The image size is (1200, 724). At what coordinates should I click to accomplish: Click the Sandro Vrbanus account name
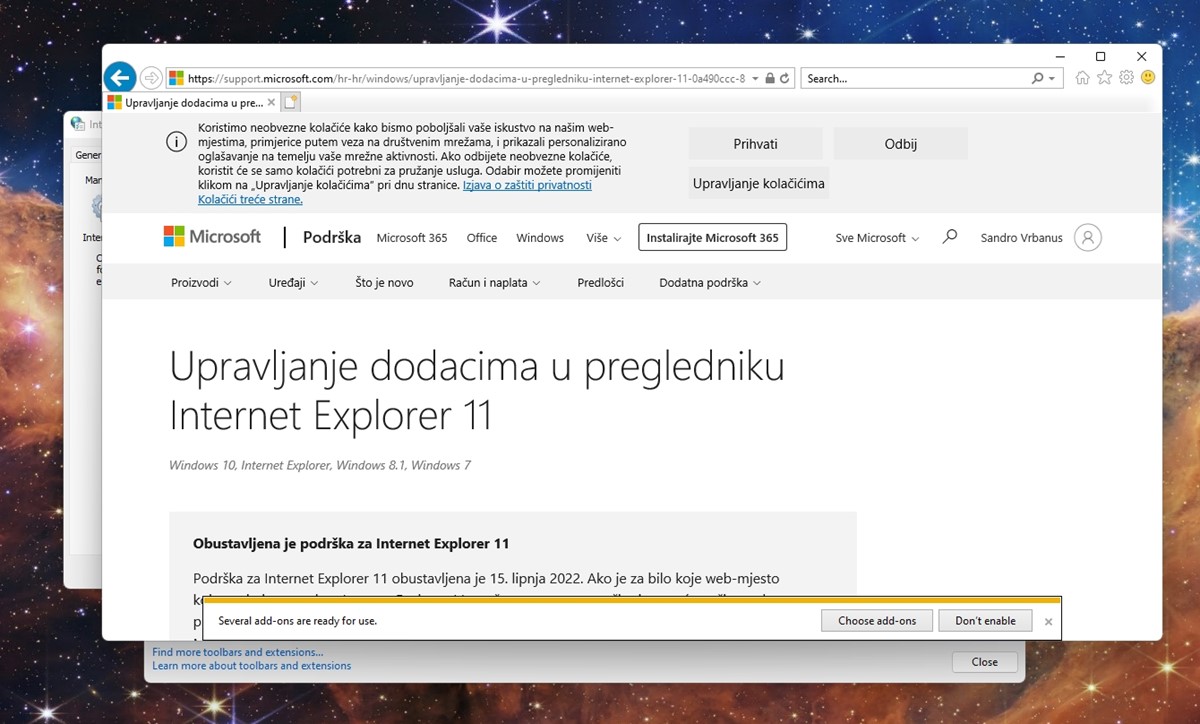1020,238
